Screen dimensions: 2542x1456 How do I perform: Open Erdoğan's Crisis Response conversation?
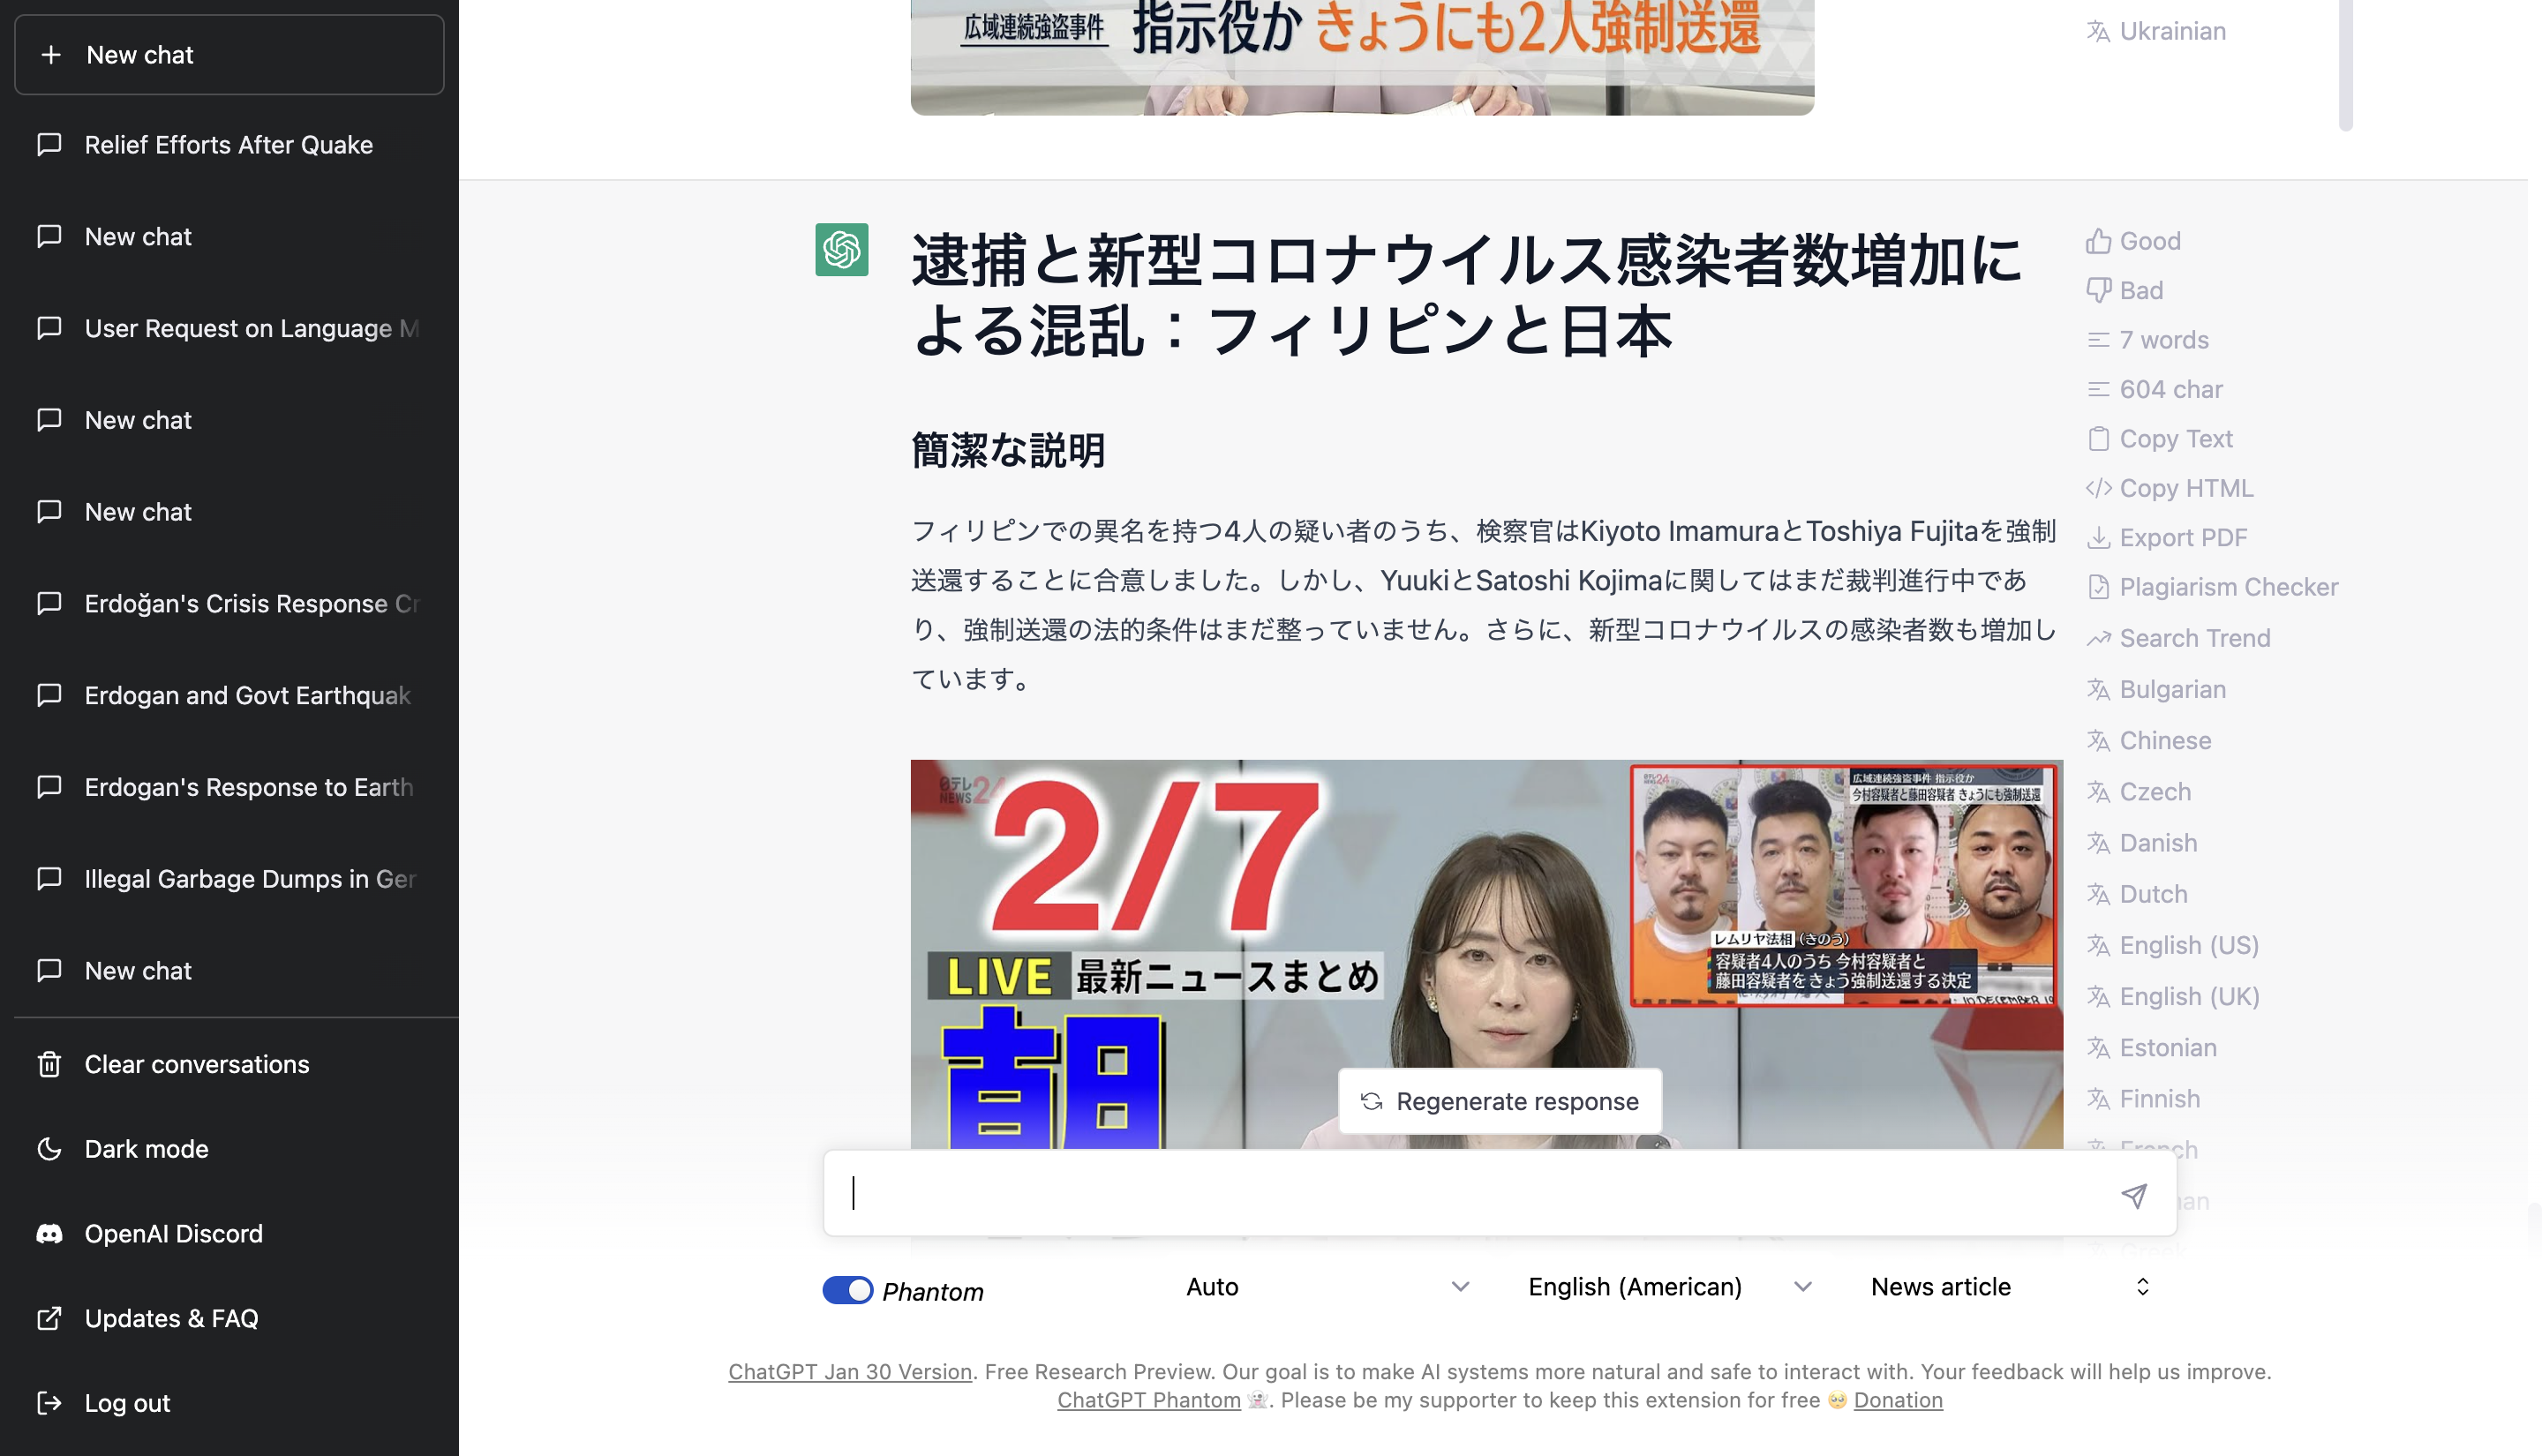229,604
